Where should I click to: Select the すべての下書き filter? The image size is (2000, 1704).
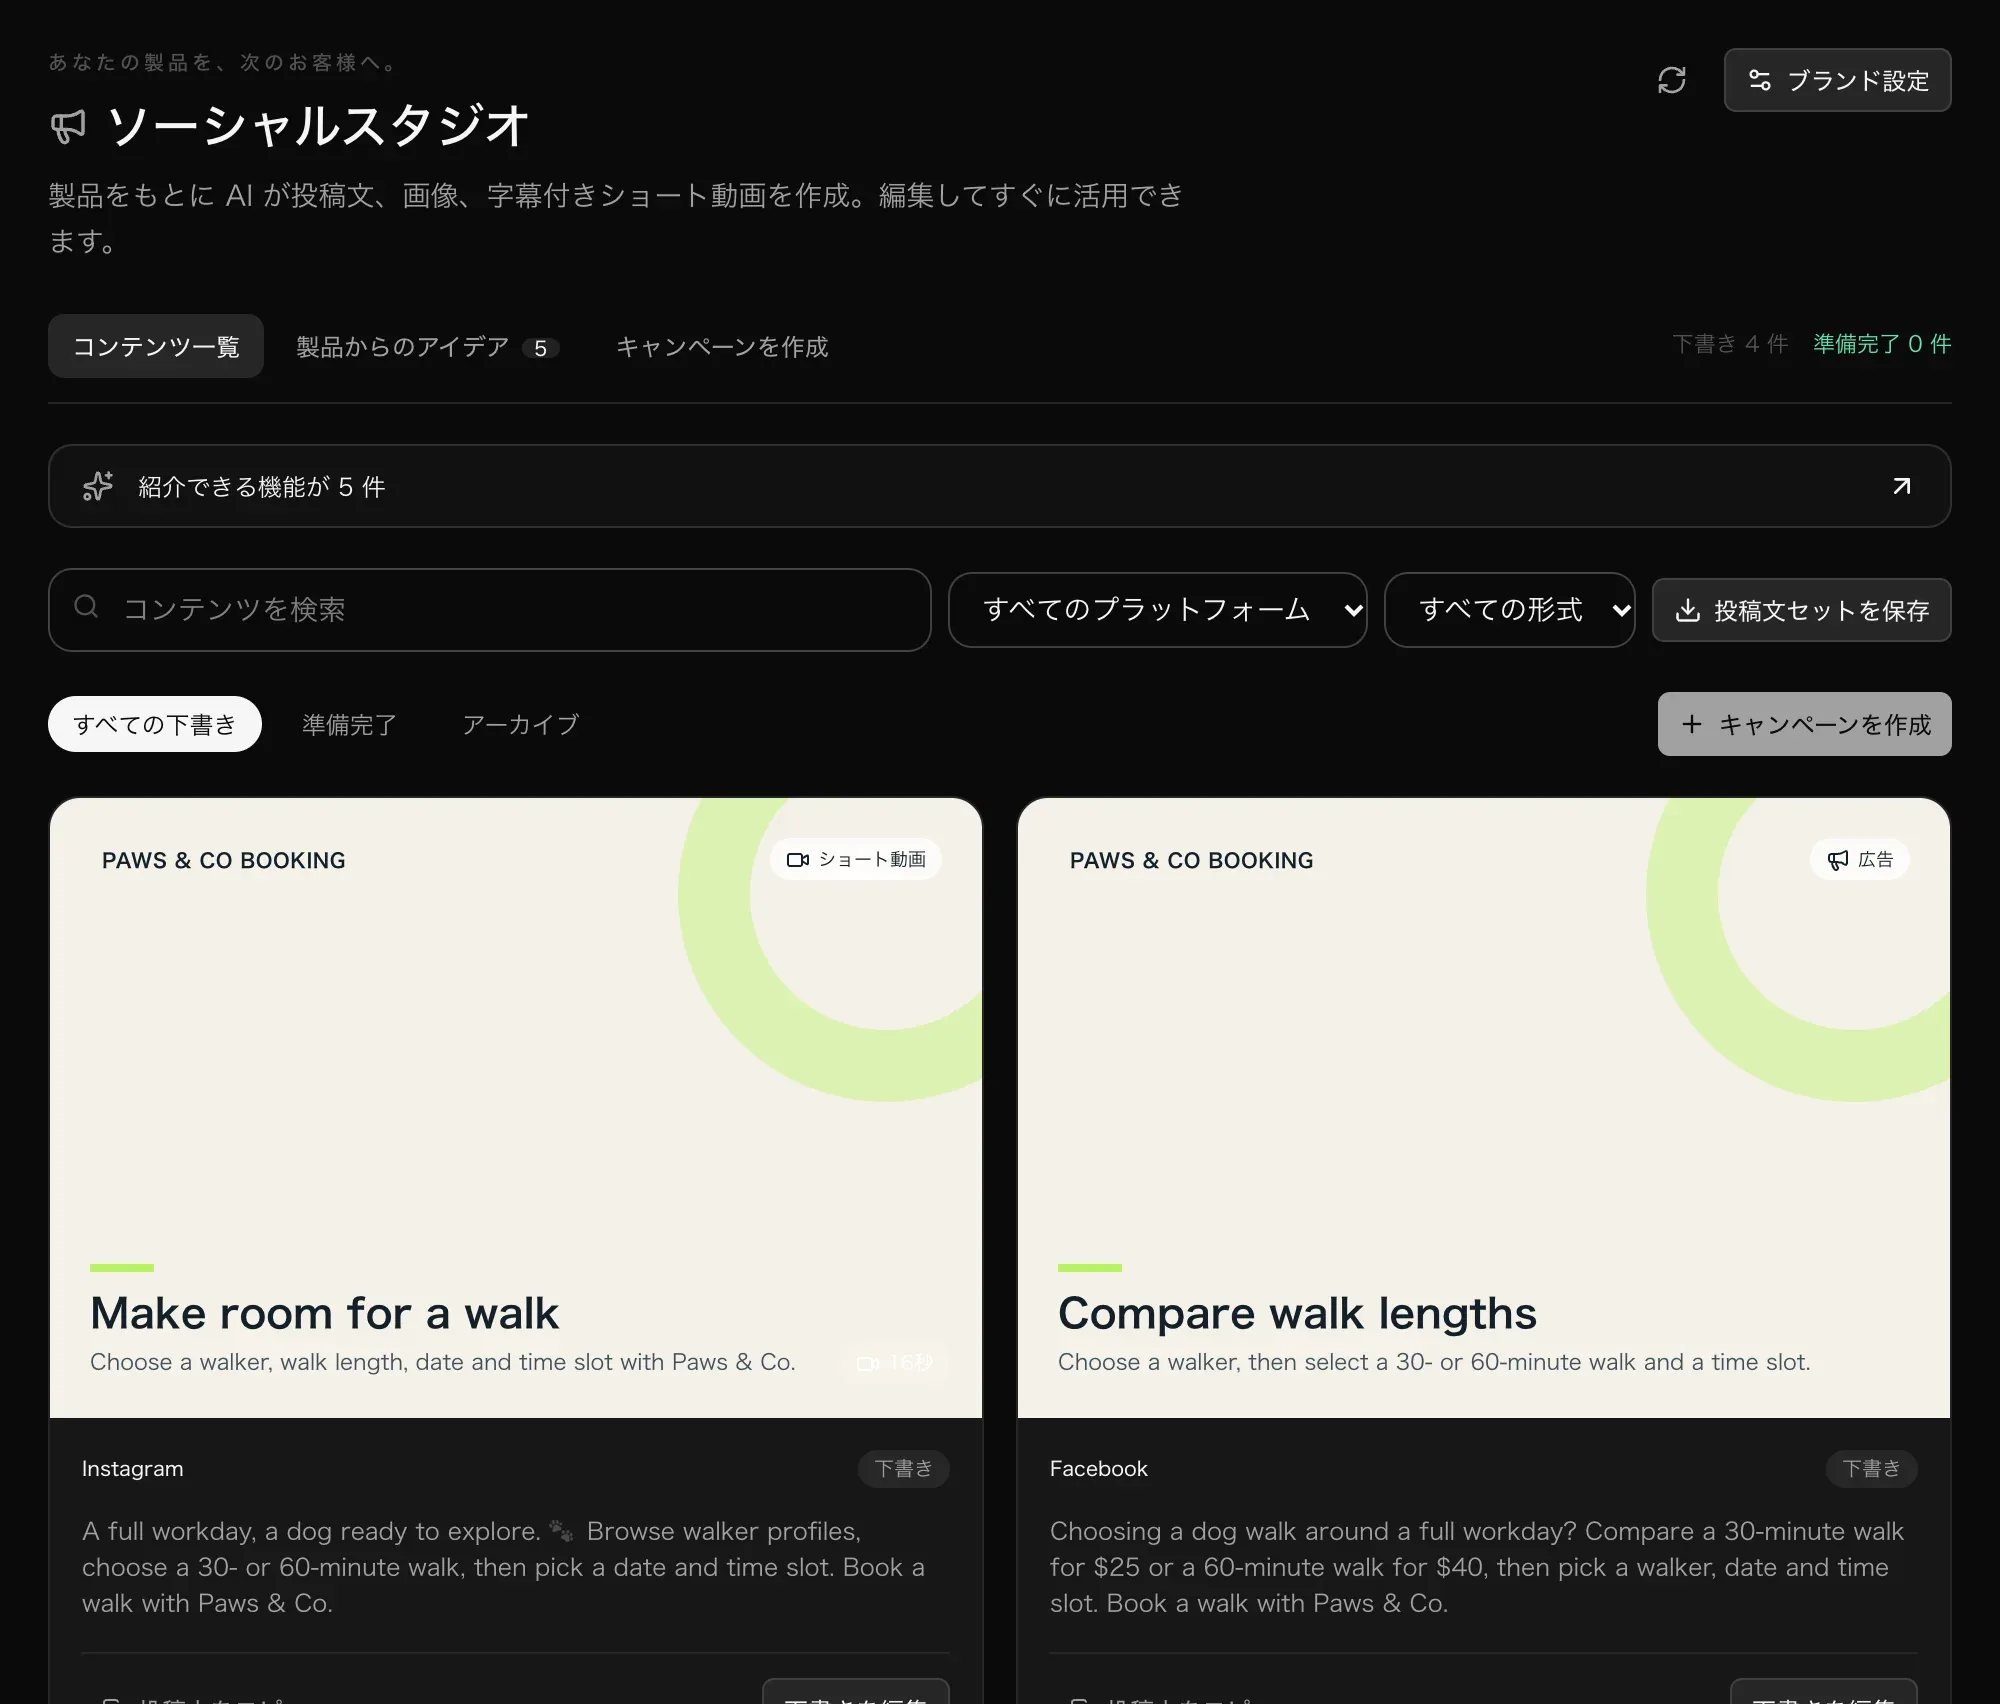pyautogui.click(x=155, y=724)
